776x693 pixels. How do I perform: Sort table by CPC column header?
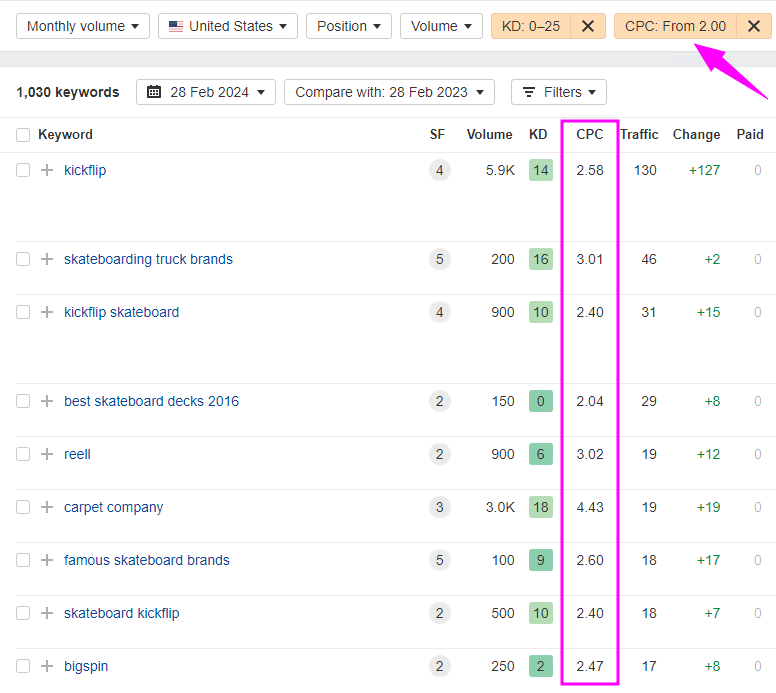point(589,134)
